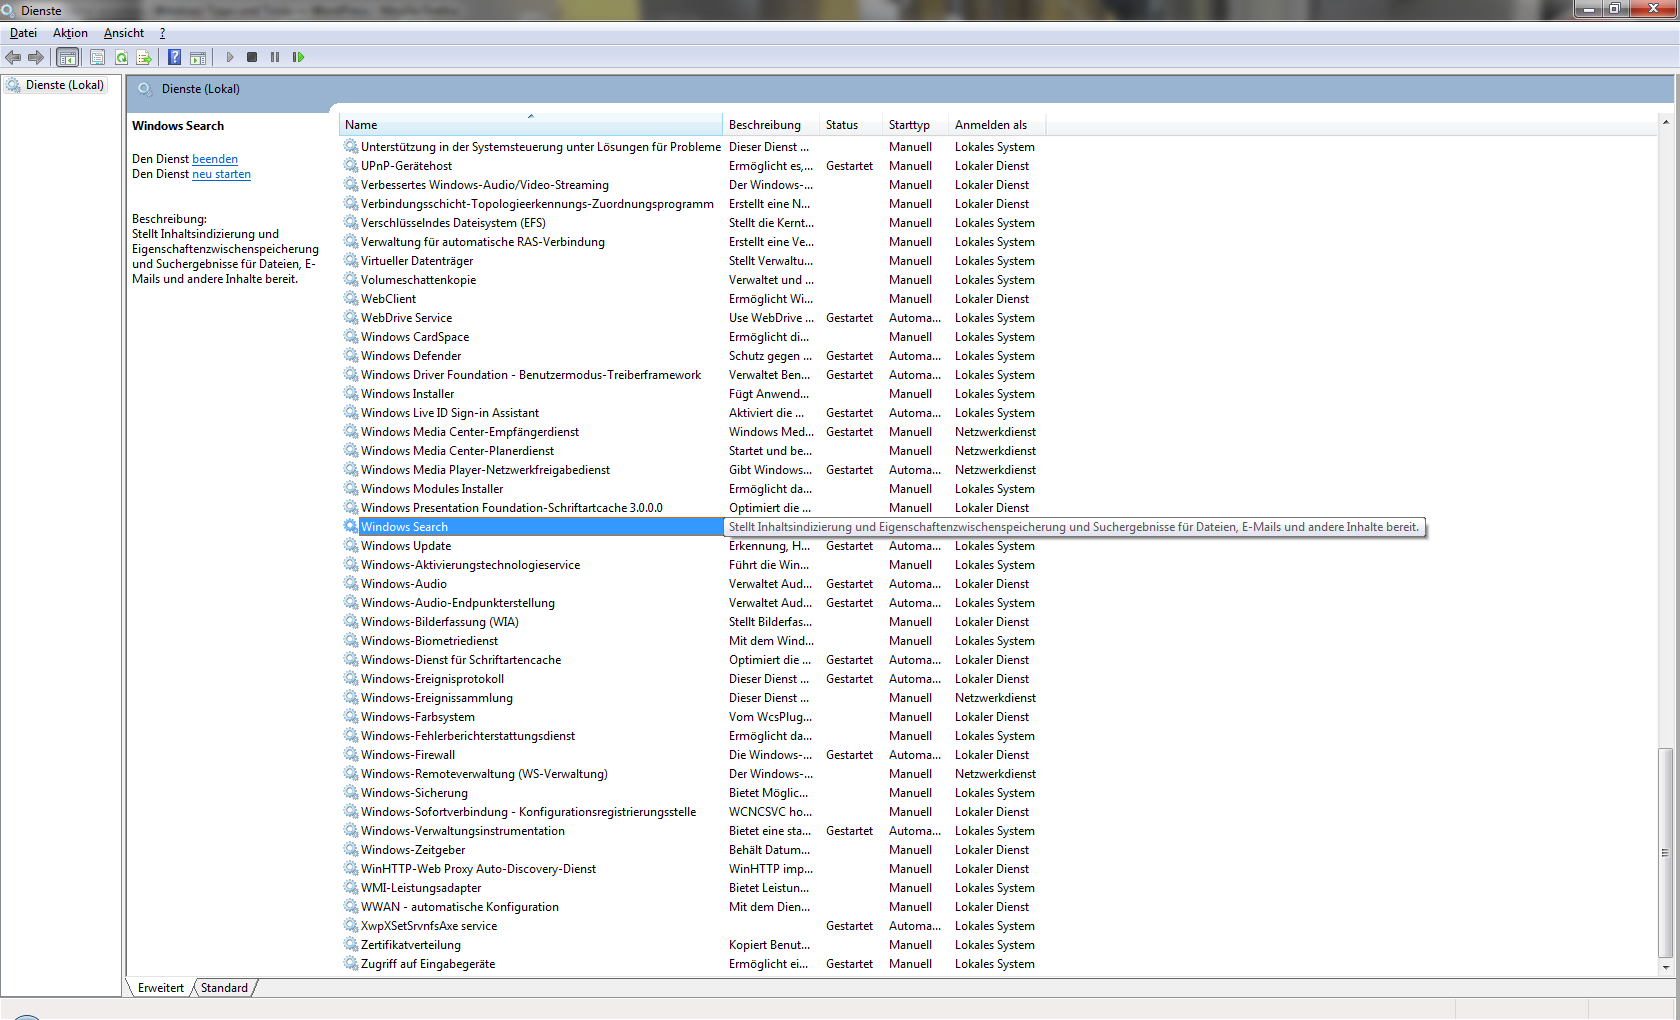Click the 'neu starten' link
Image resolution: width=1680 pixels, height=1020 pixels.
pyautogui.click(x=221, y=174)
